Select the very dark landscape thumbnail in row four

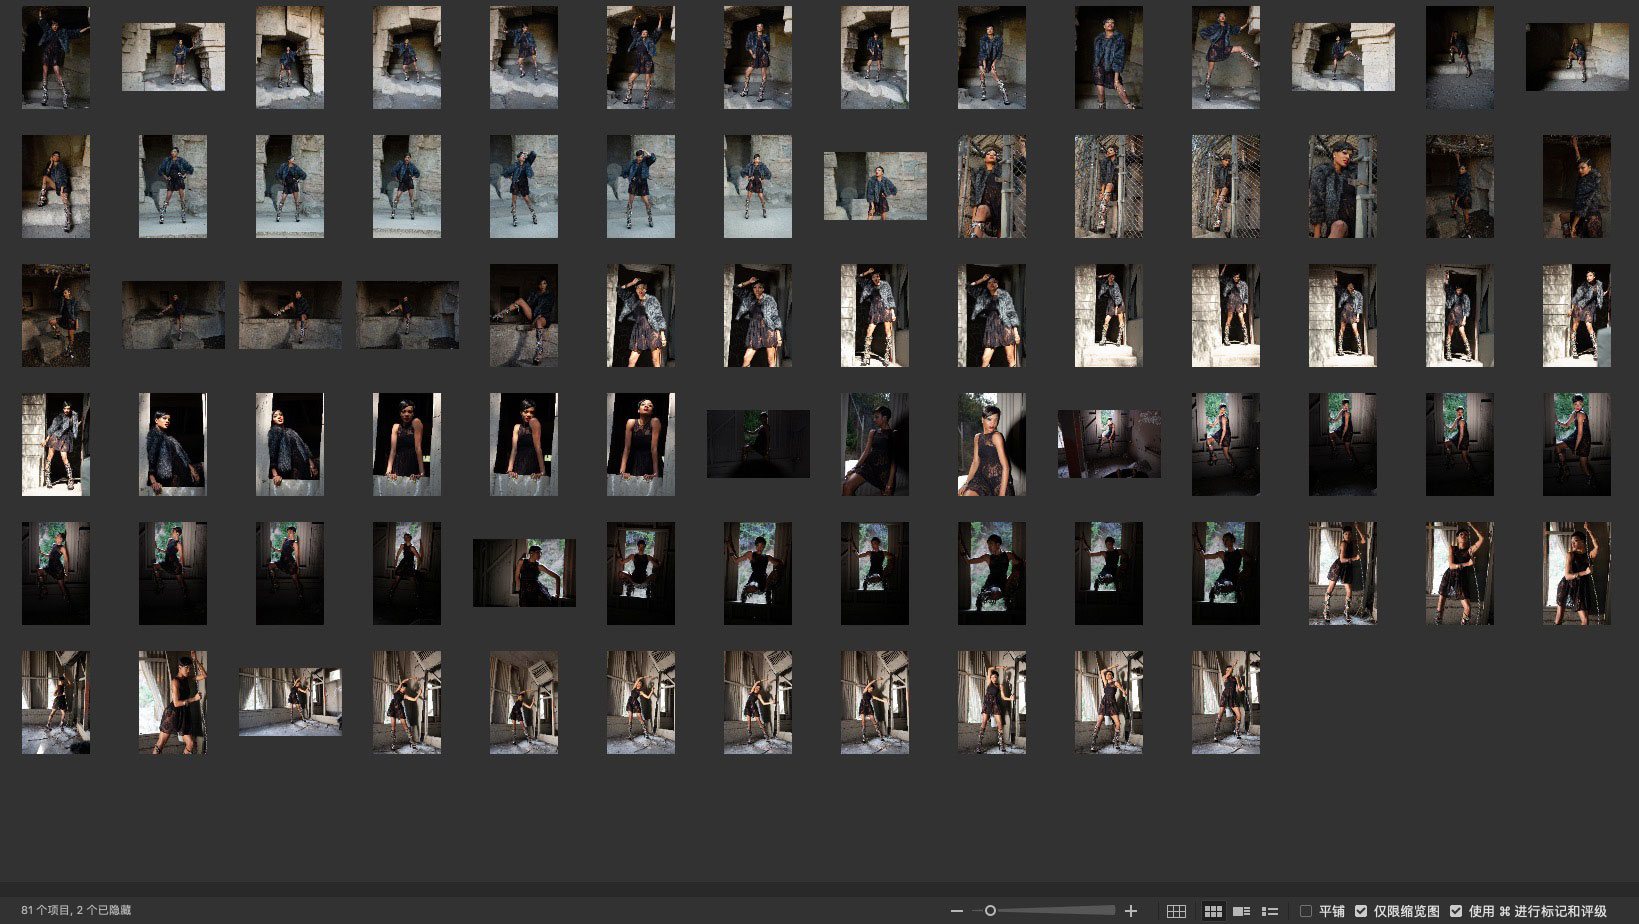pyautogui.click(x=758, y=444)
